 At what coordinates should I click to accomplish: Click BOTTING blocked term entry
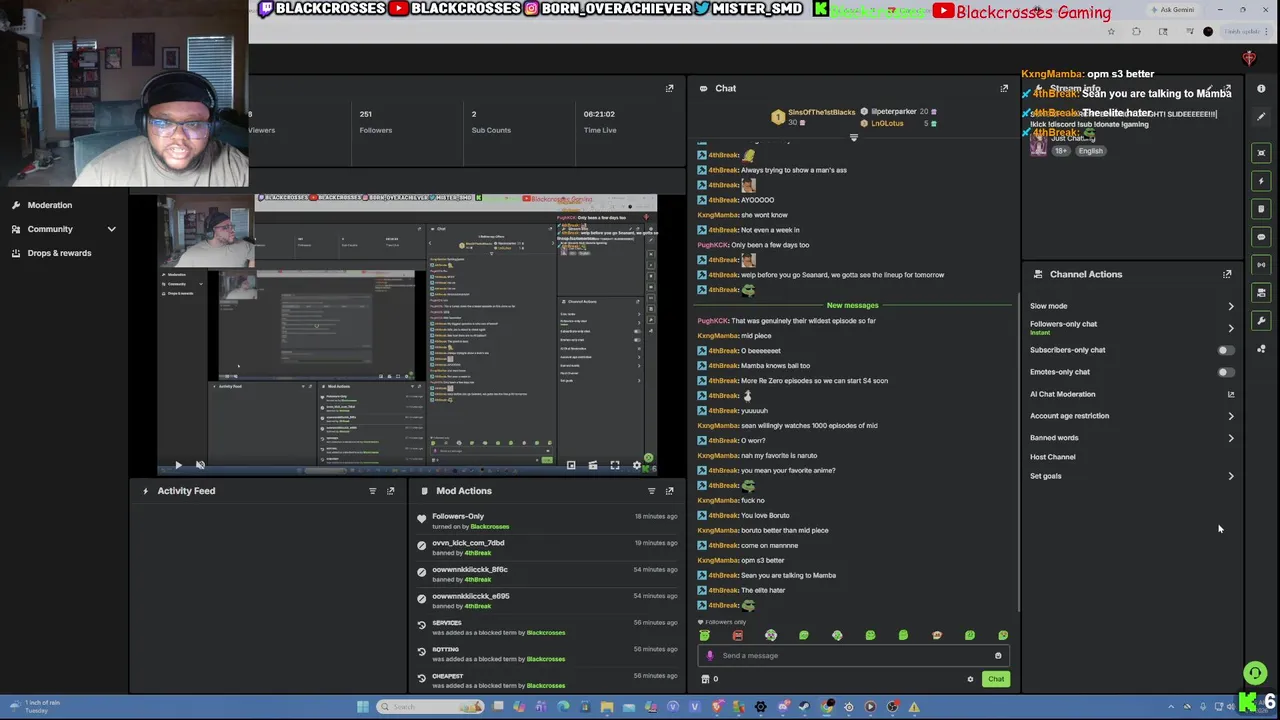446,650
